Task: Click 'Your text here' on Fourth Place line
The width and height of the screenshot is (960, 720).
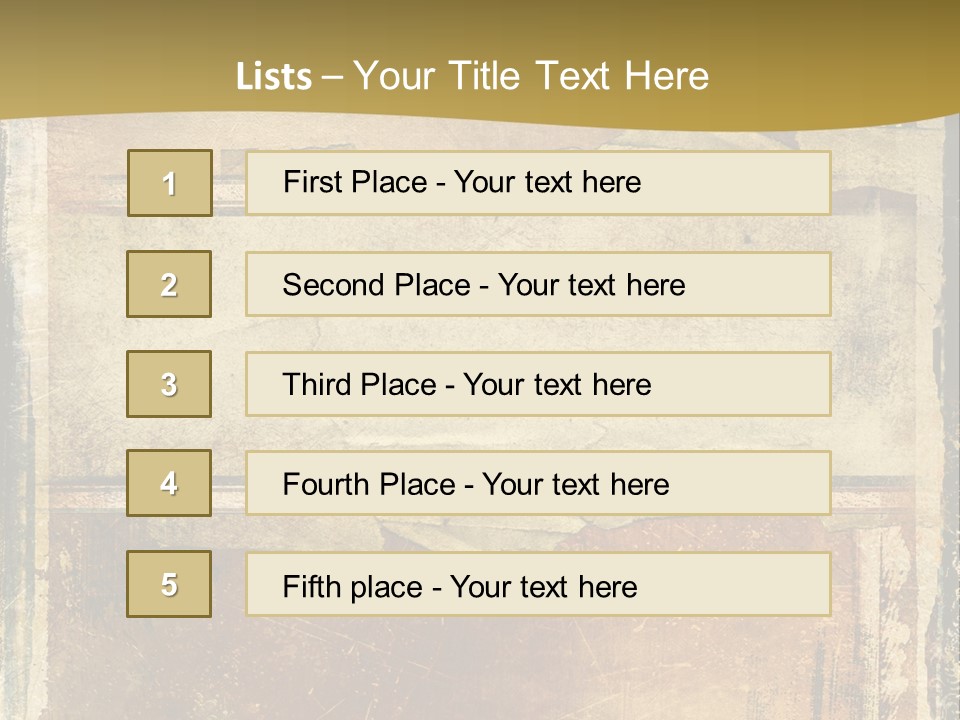Action: point(575,485)
